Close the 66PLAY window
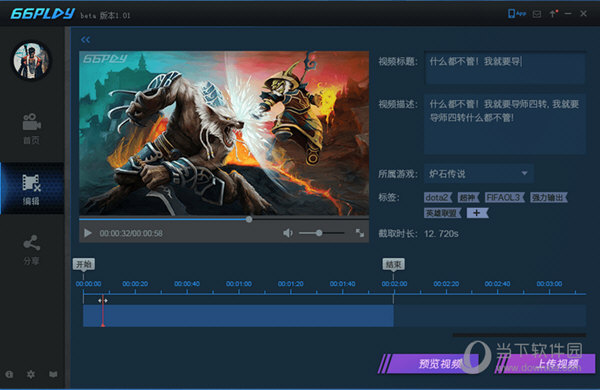The height and width of the screenshot is (390, 600). coord(583,14)
